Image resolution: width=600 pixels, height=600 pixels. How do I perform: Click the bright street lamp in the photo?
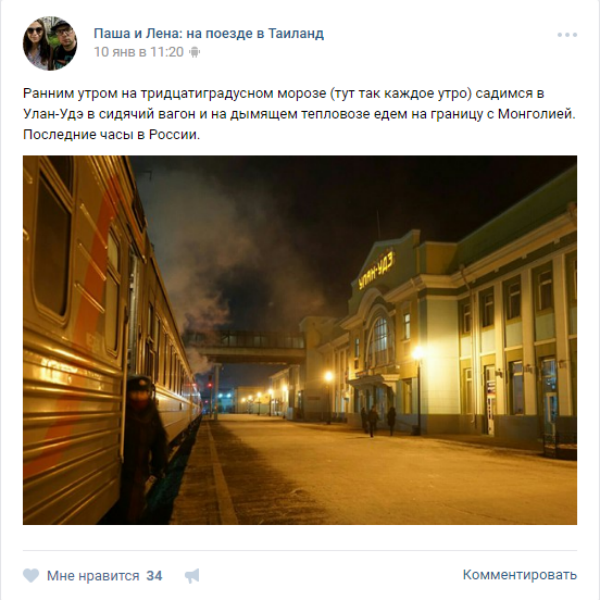(417, 353)
